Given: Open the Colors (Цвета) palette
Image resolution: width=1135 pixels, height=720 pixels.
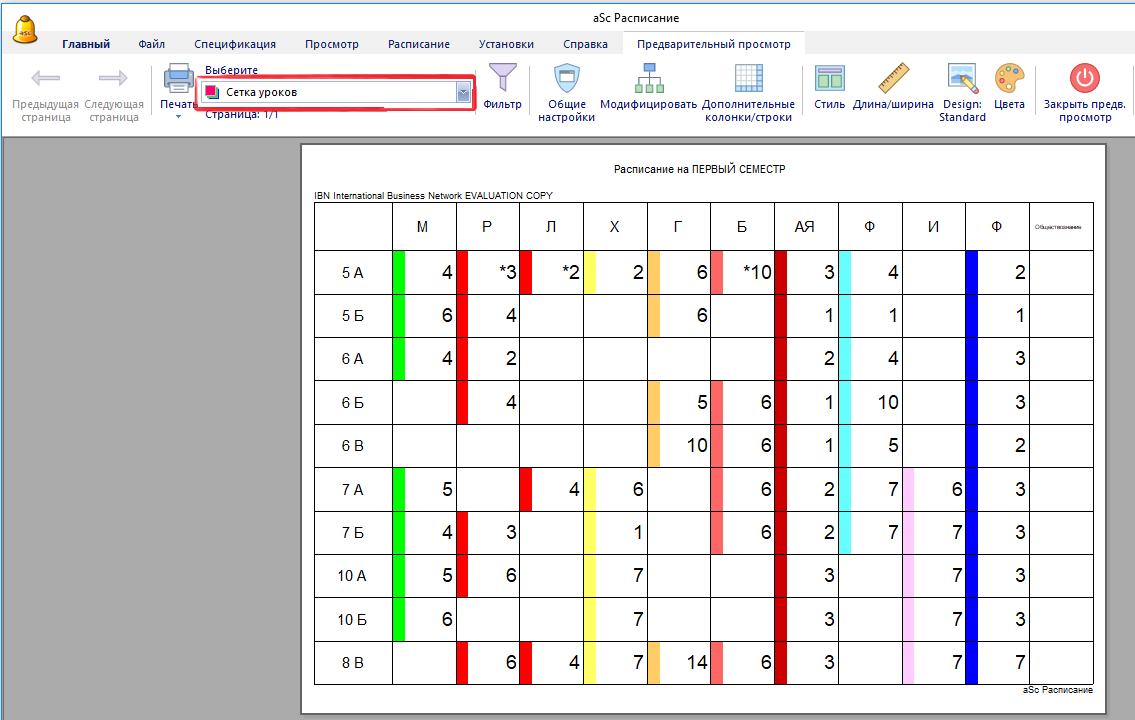Looking at the screenshot, I should [x=1009, y=79].
